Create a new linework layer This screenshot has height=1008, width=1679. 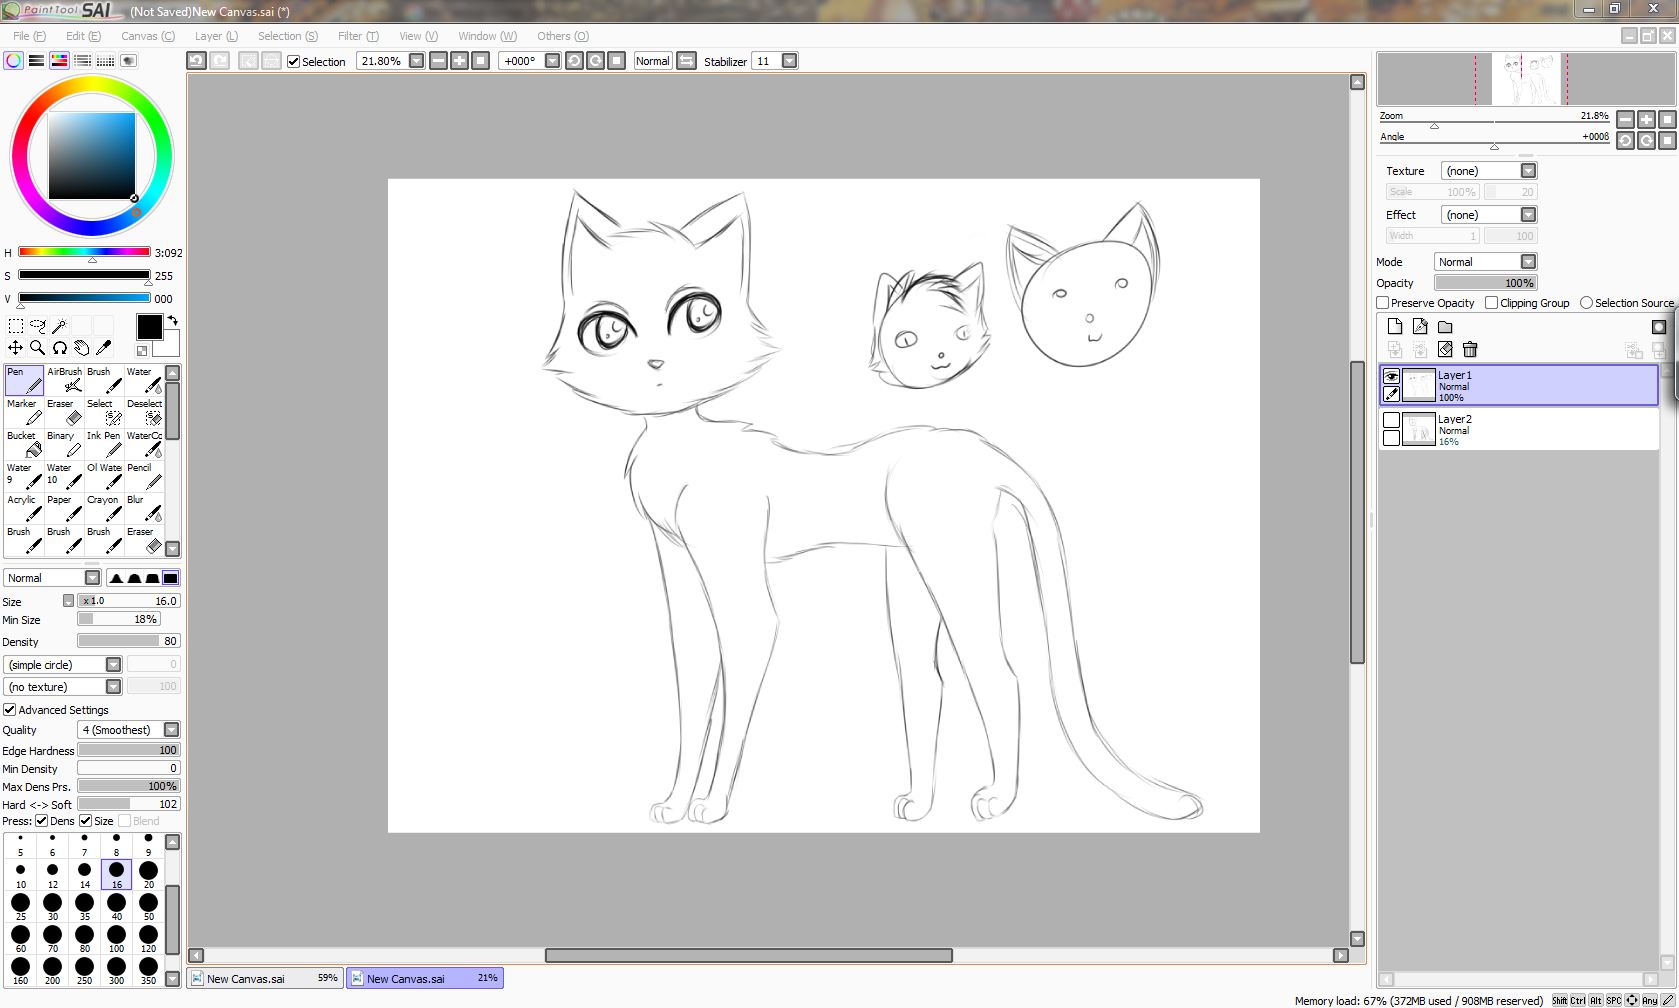(x=1420, y=327)
